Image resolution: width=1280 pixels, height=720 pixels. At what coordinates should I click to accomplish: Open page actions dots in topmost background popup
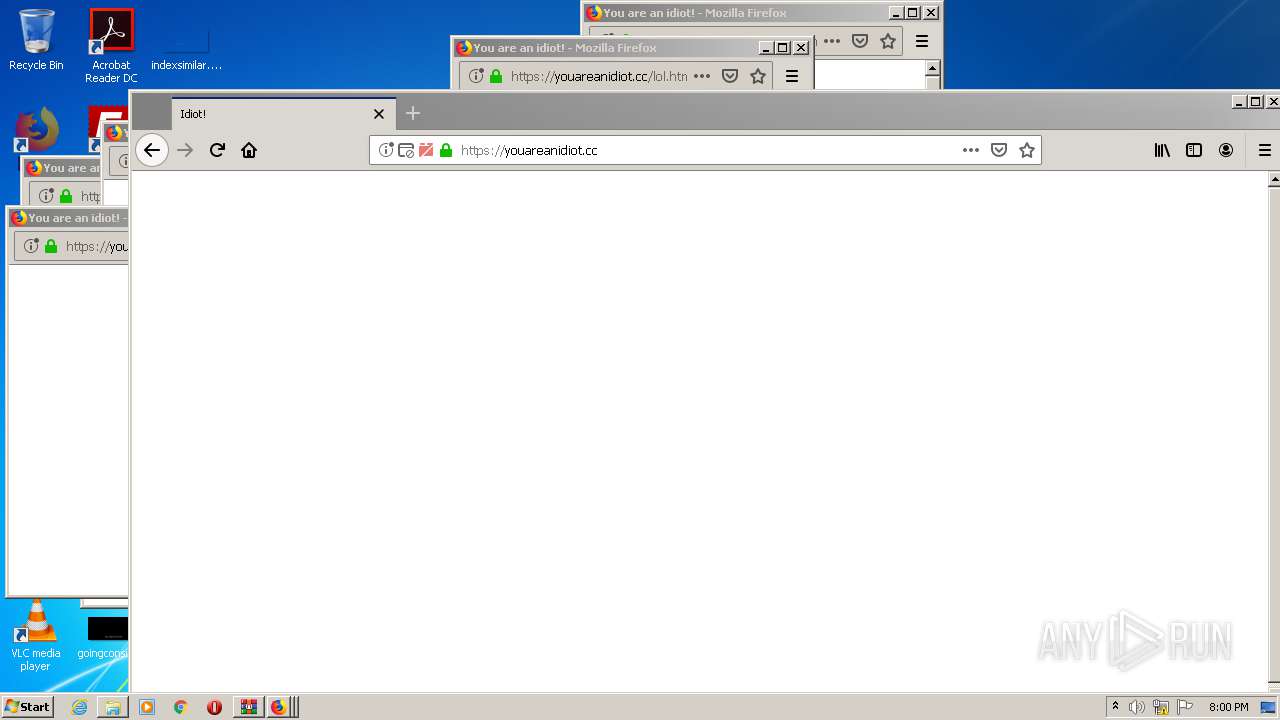(x=832, y=41)
